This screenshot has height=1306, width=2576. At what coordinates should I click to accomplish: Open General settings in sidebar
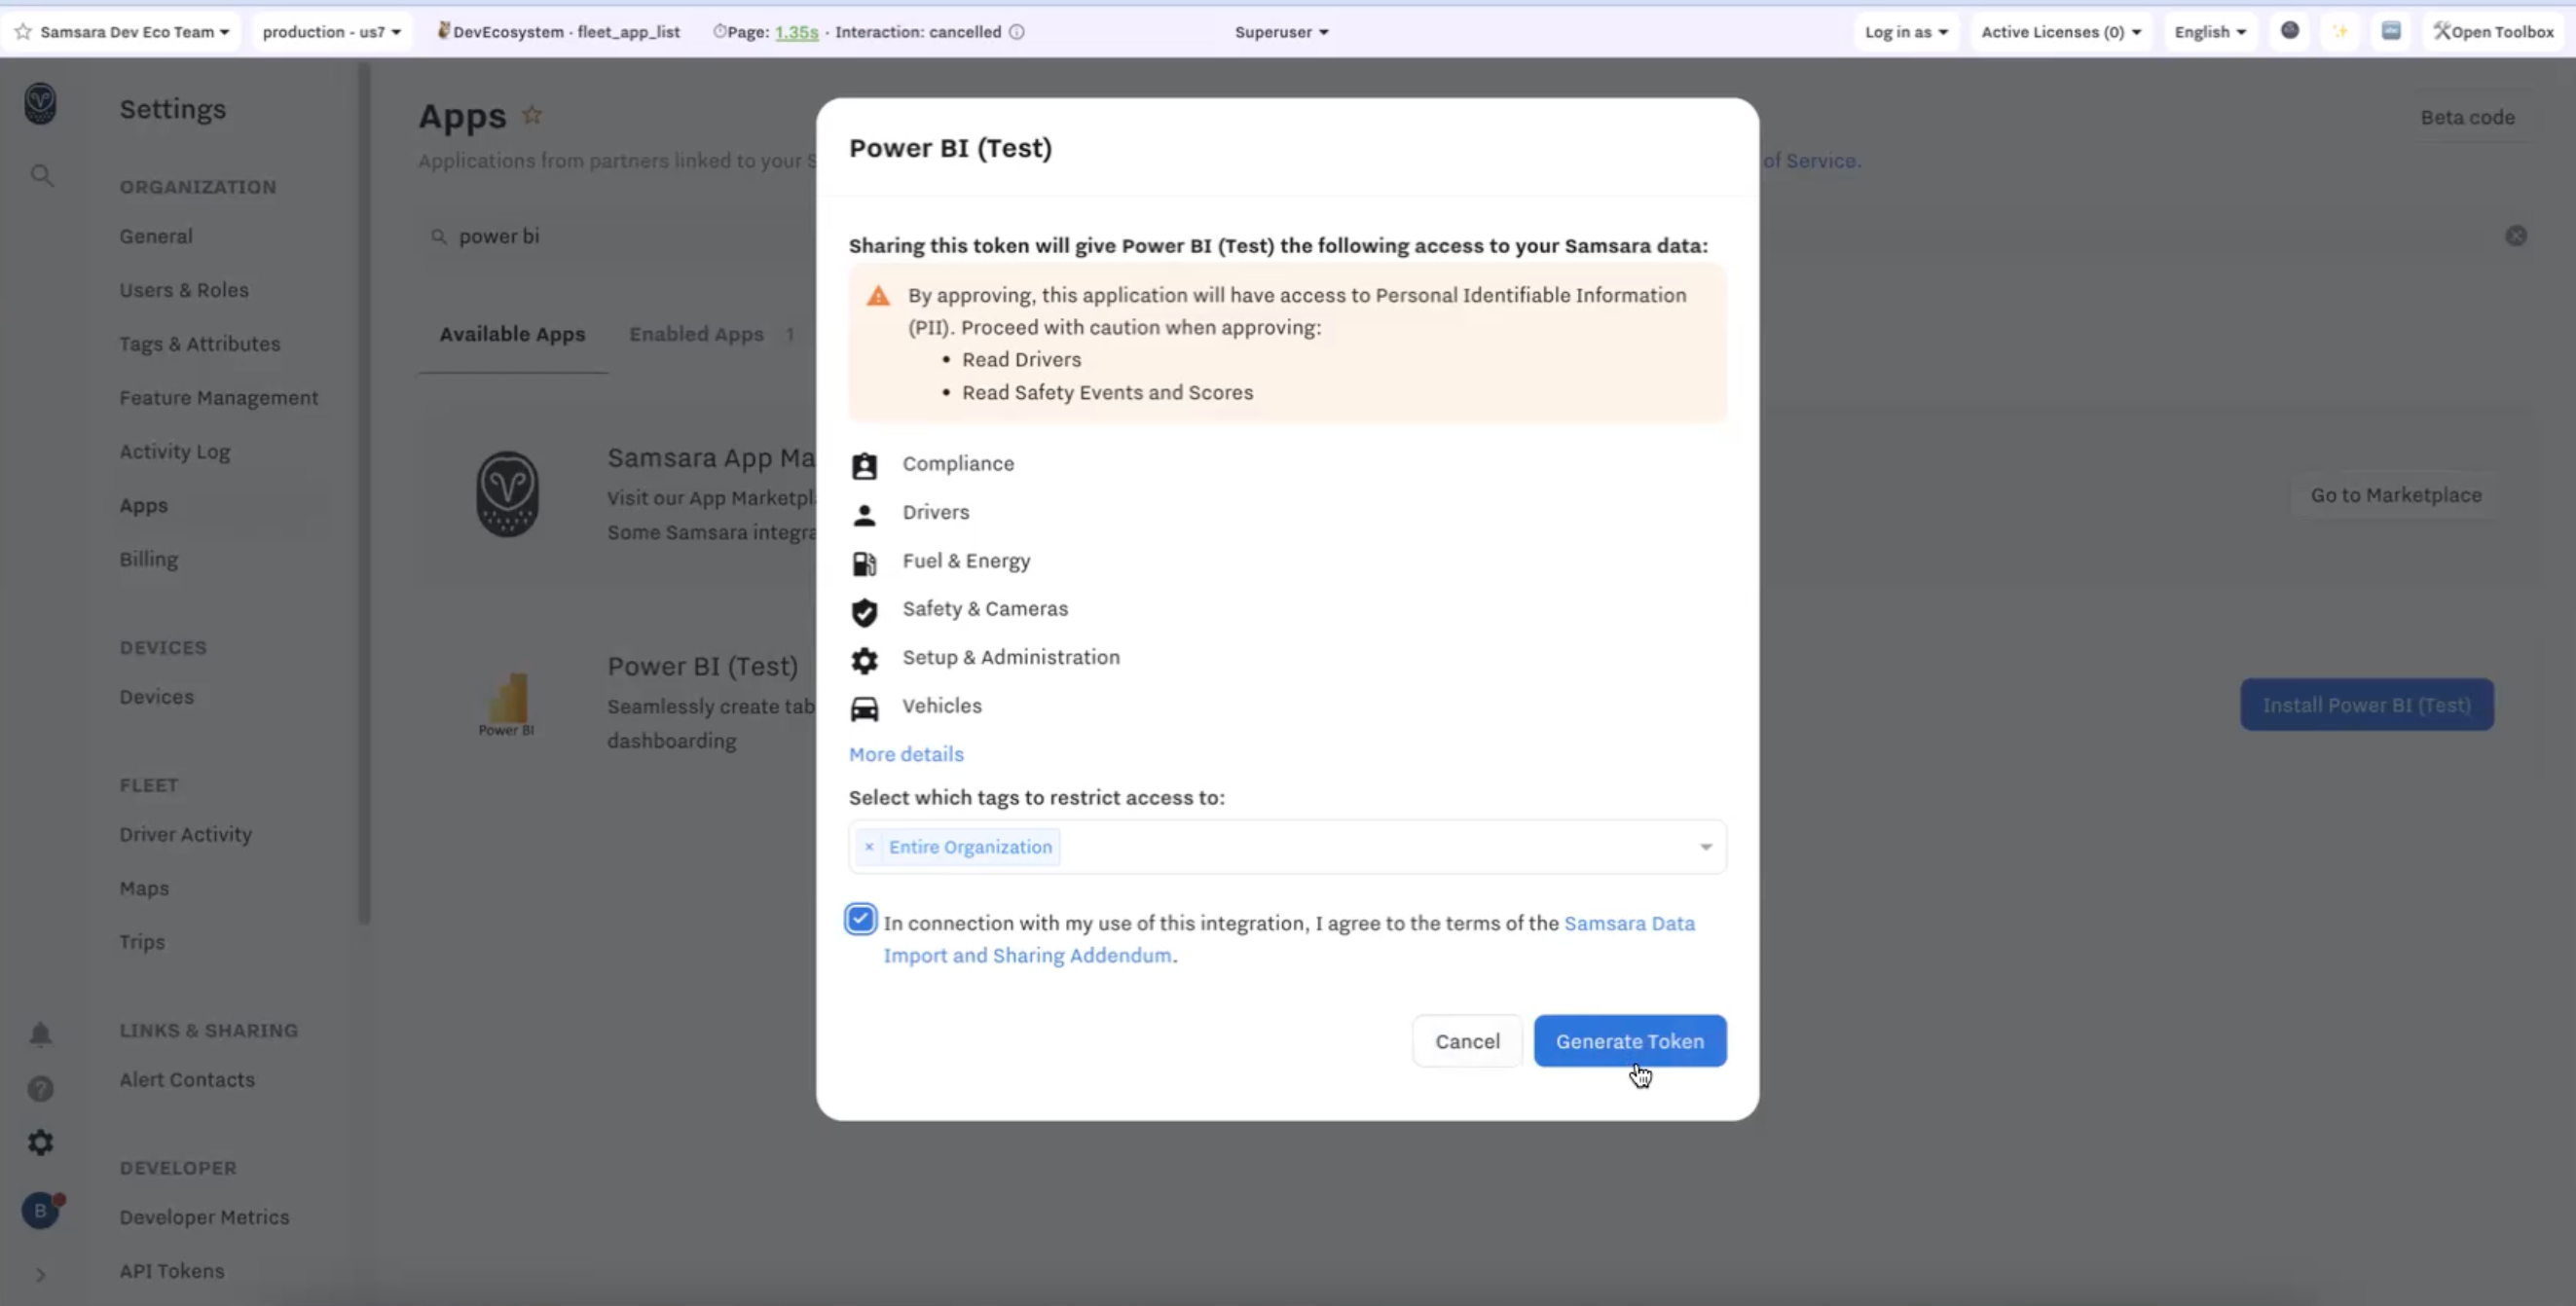coord(156,236)
